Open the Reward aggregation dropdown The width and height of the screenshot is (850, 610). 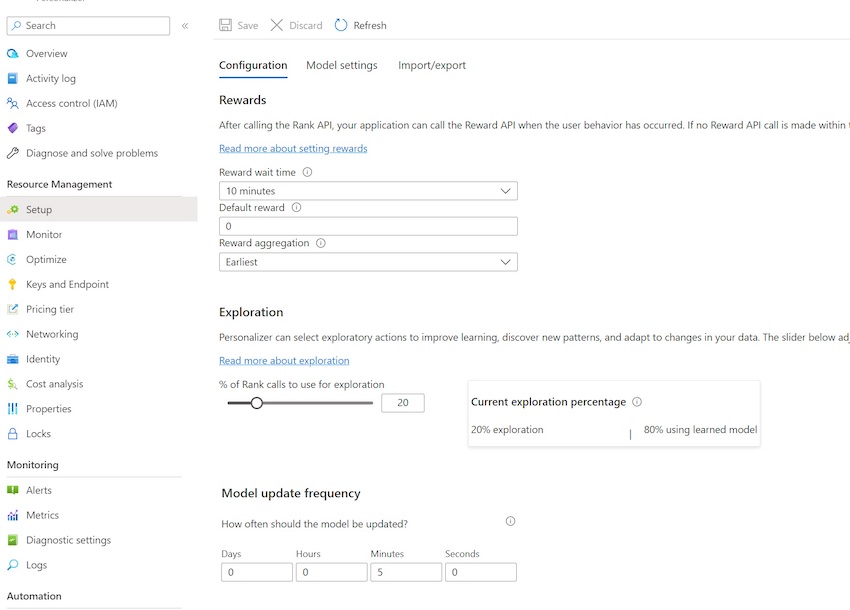coord(368,262)
